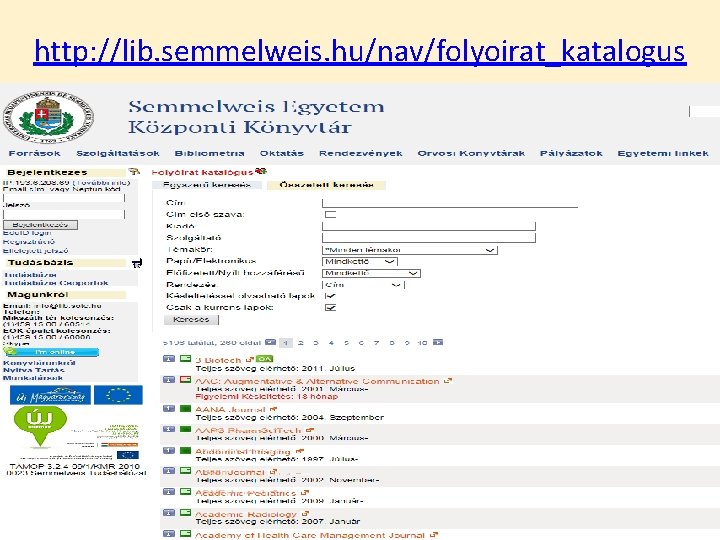Go to results page 2

point(301,343)
